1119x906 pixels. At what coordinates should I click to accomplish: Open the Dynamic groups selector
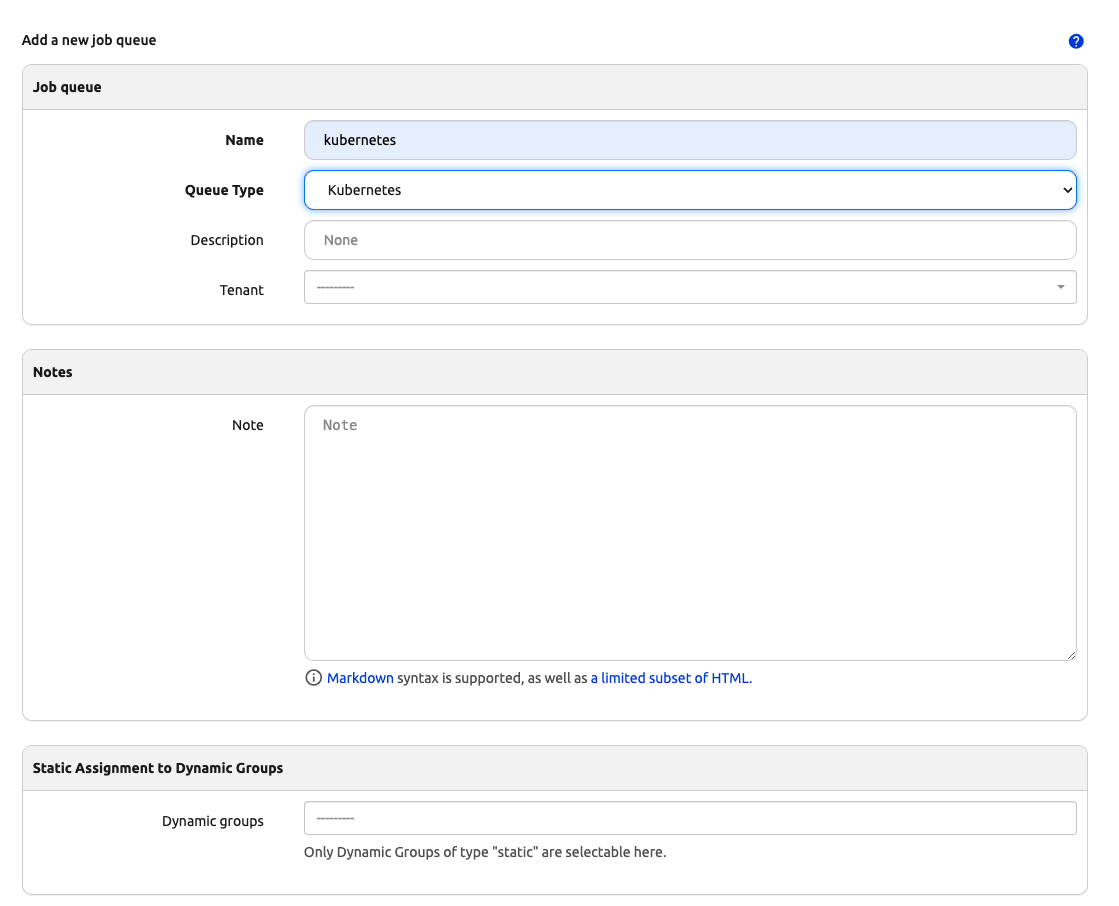tap(690, 818)
